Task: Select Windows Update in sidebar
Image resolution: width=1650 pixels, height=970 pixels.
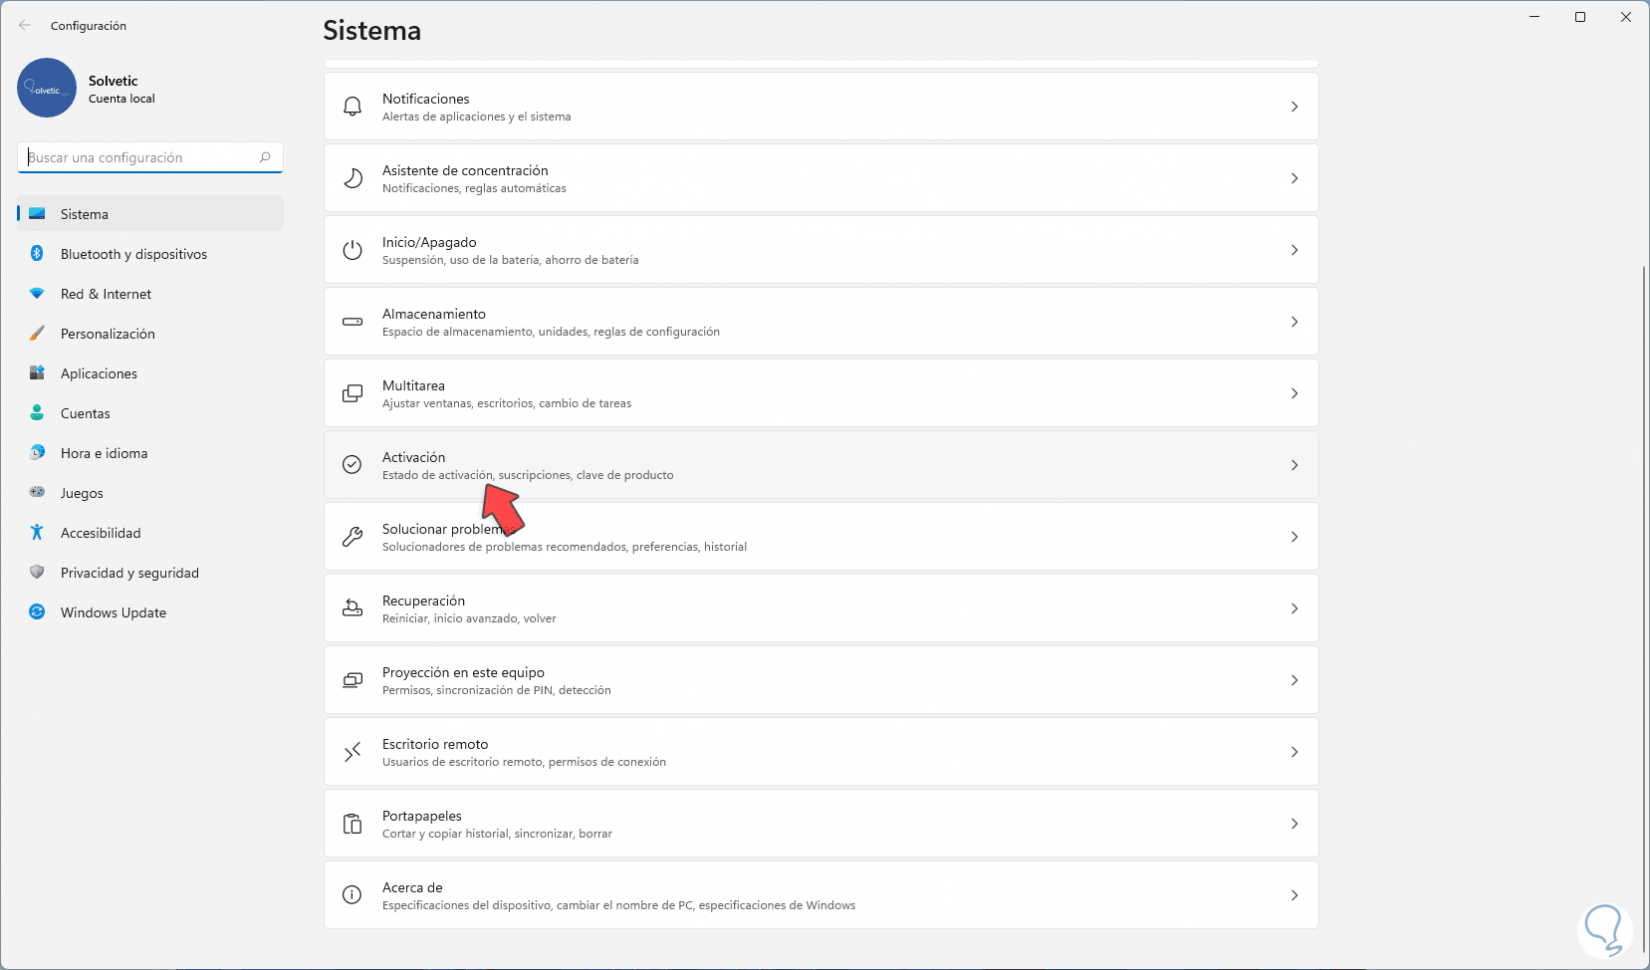Action: [x=113, y=612]
